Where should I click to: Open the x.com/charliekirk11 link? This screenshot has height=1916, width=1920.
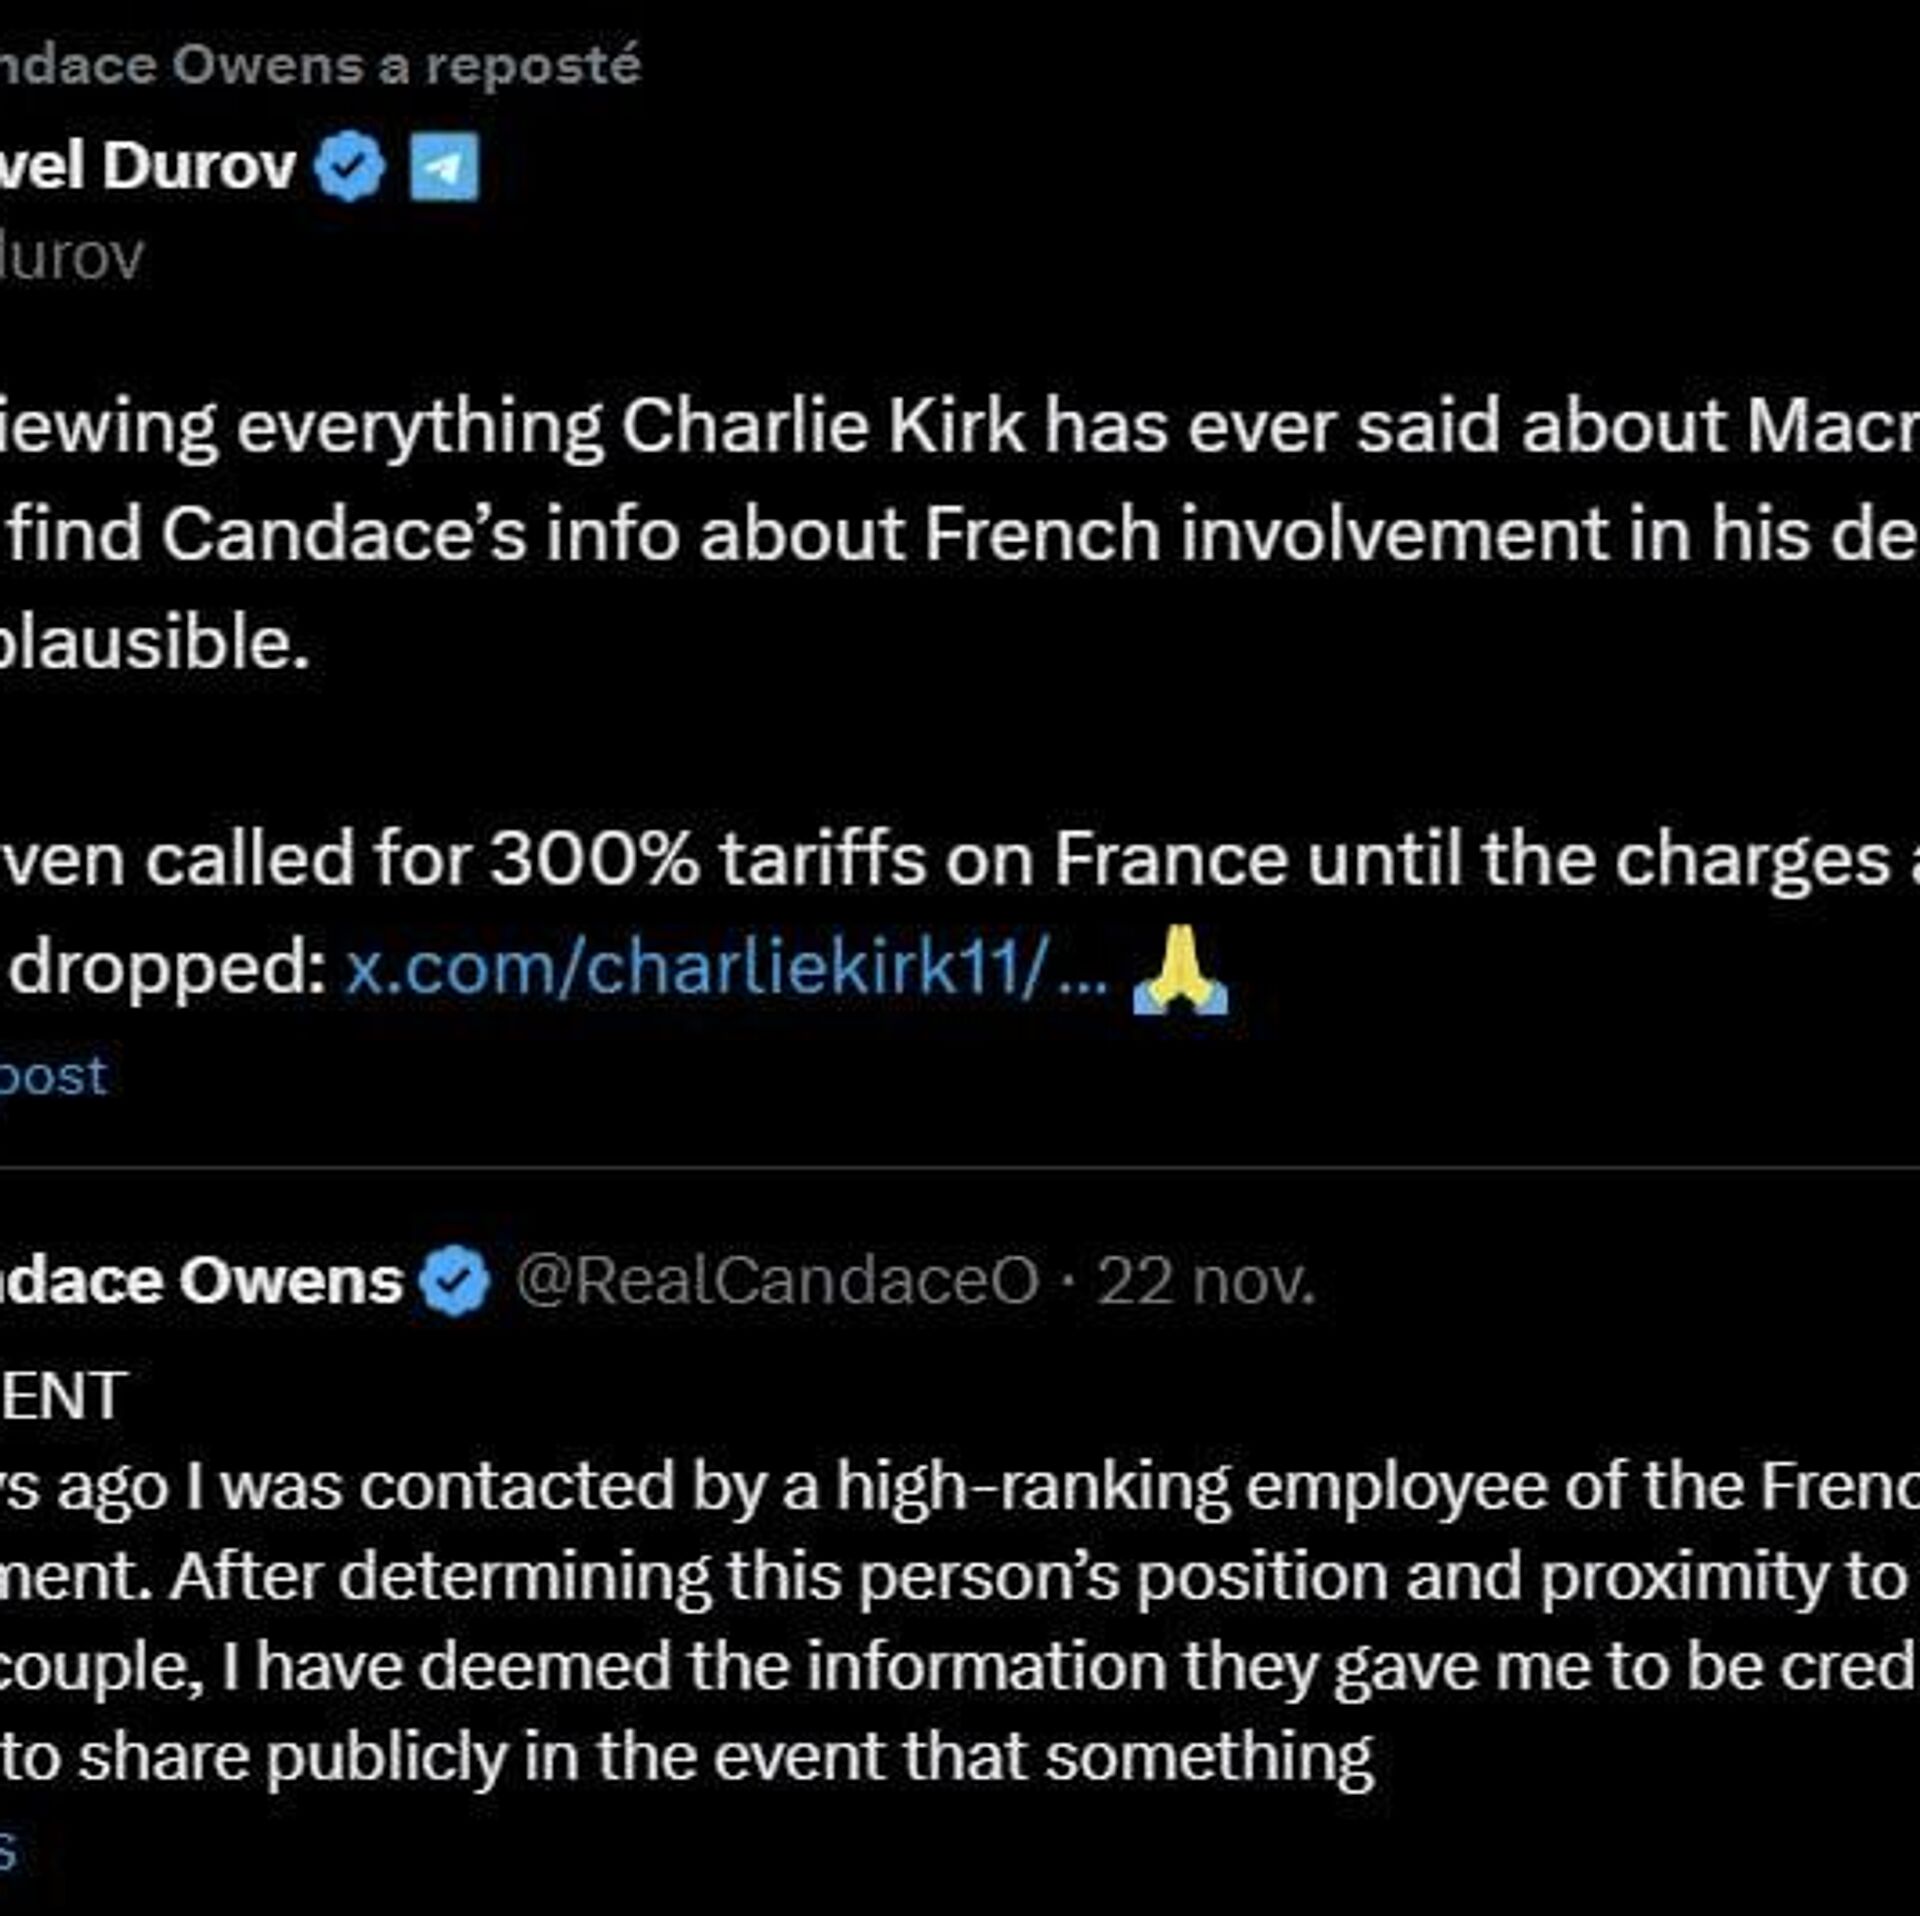tap(726, 968)
